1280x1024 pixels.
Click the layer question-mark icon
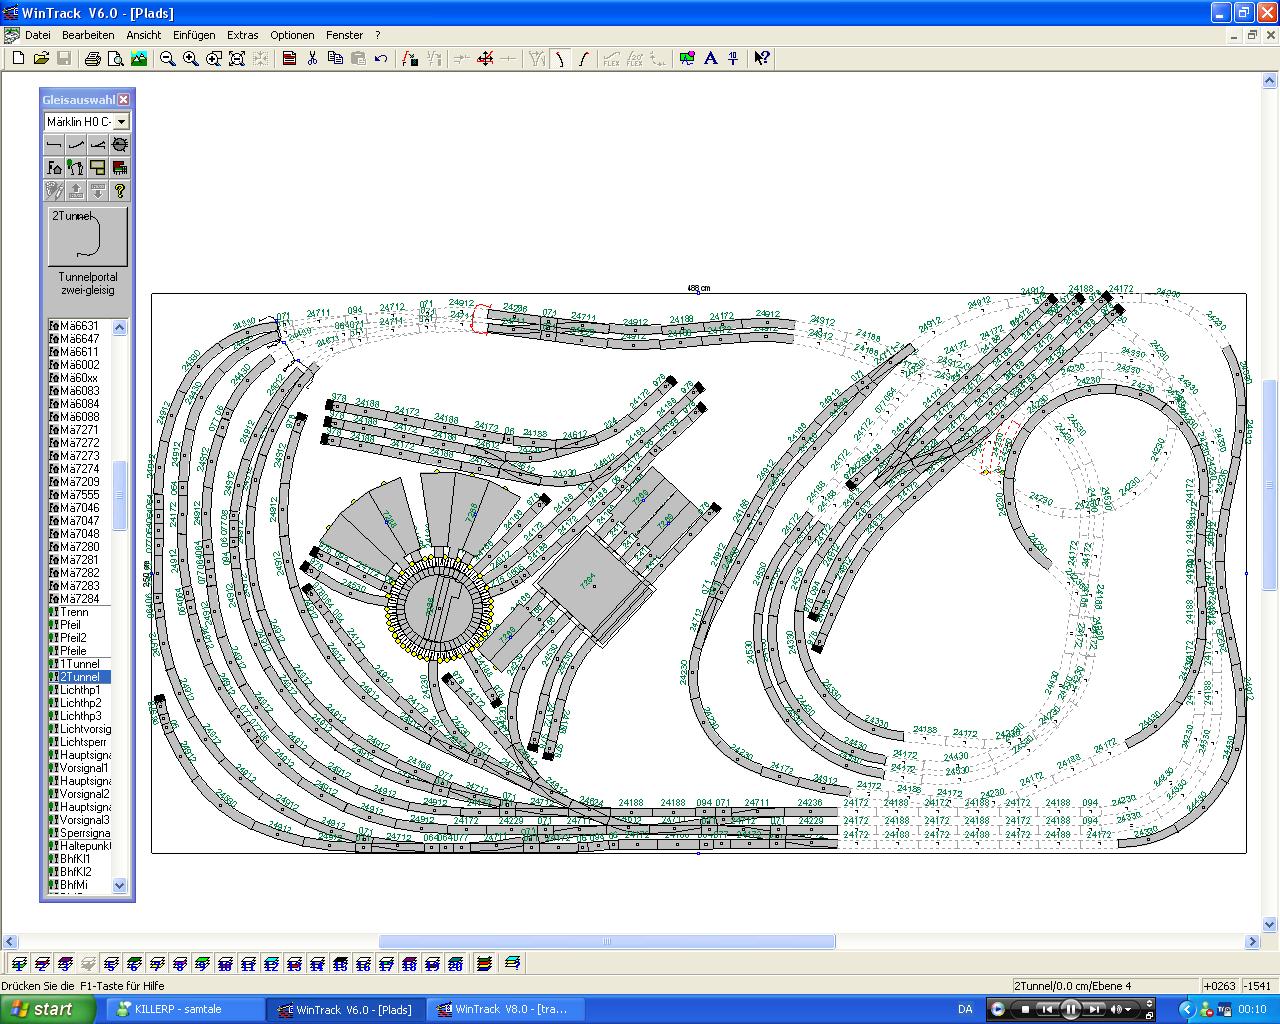(512, 964)
